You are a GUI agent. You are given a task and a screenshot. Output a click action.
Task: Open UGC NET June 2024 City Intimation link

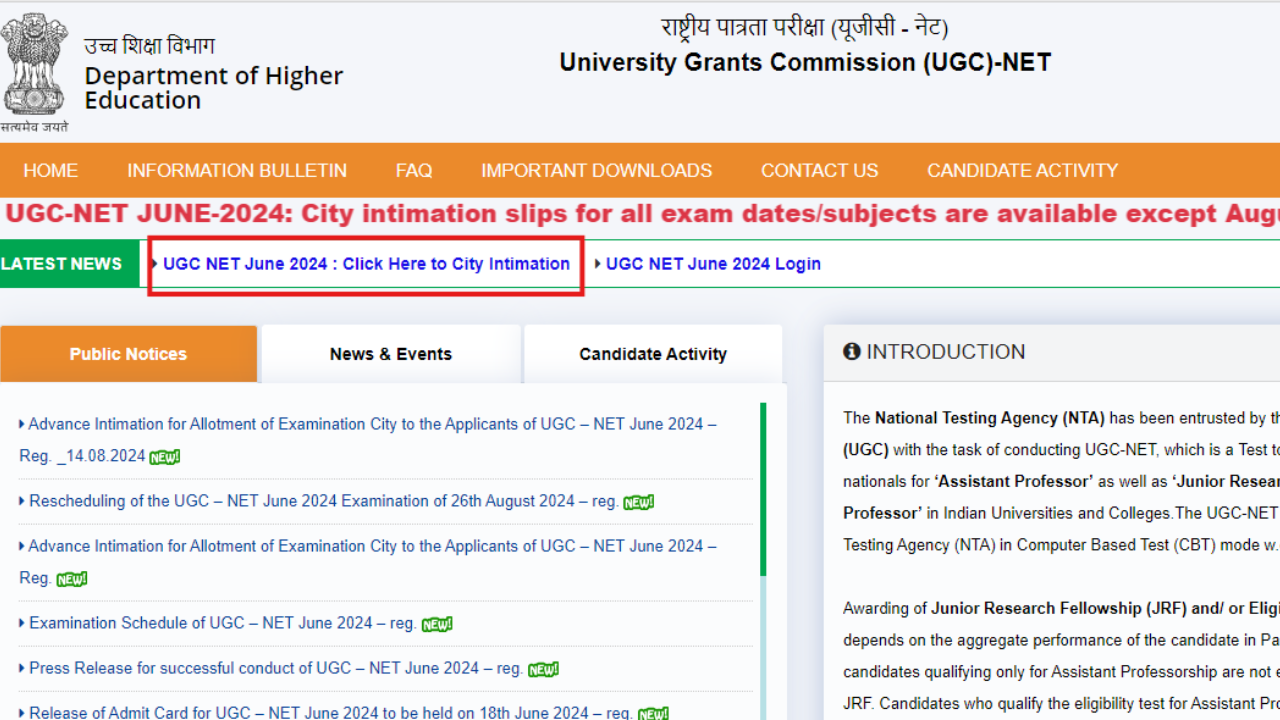pos(366,264)
